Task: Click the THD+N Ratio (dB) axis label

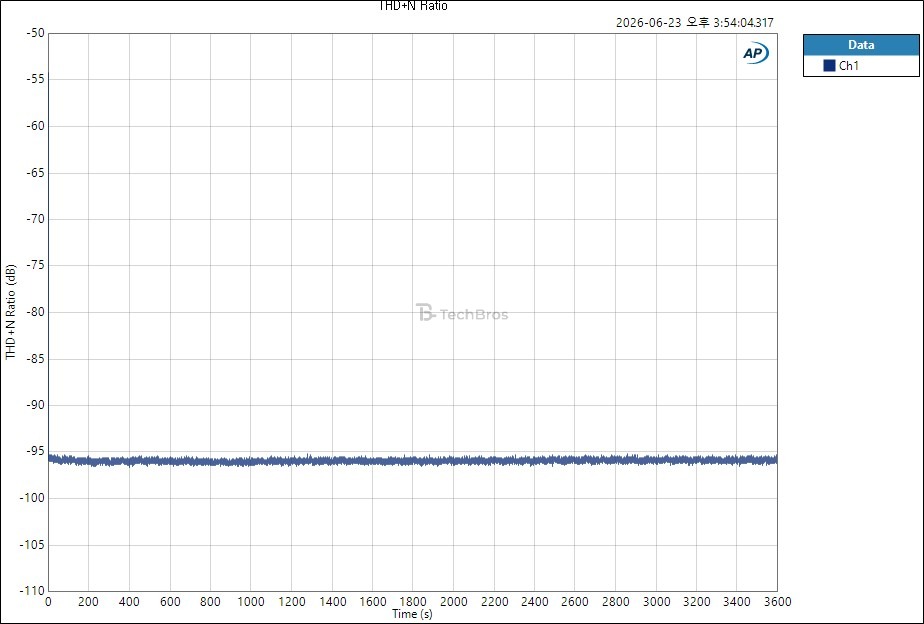Action: [x=11, y=312]
